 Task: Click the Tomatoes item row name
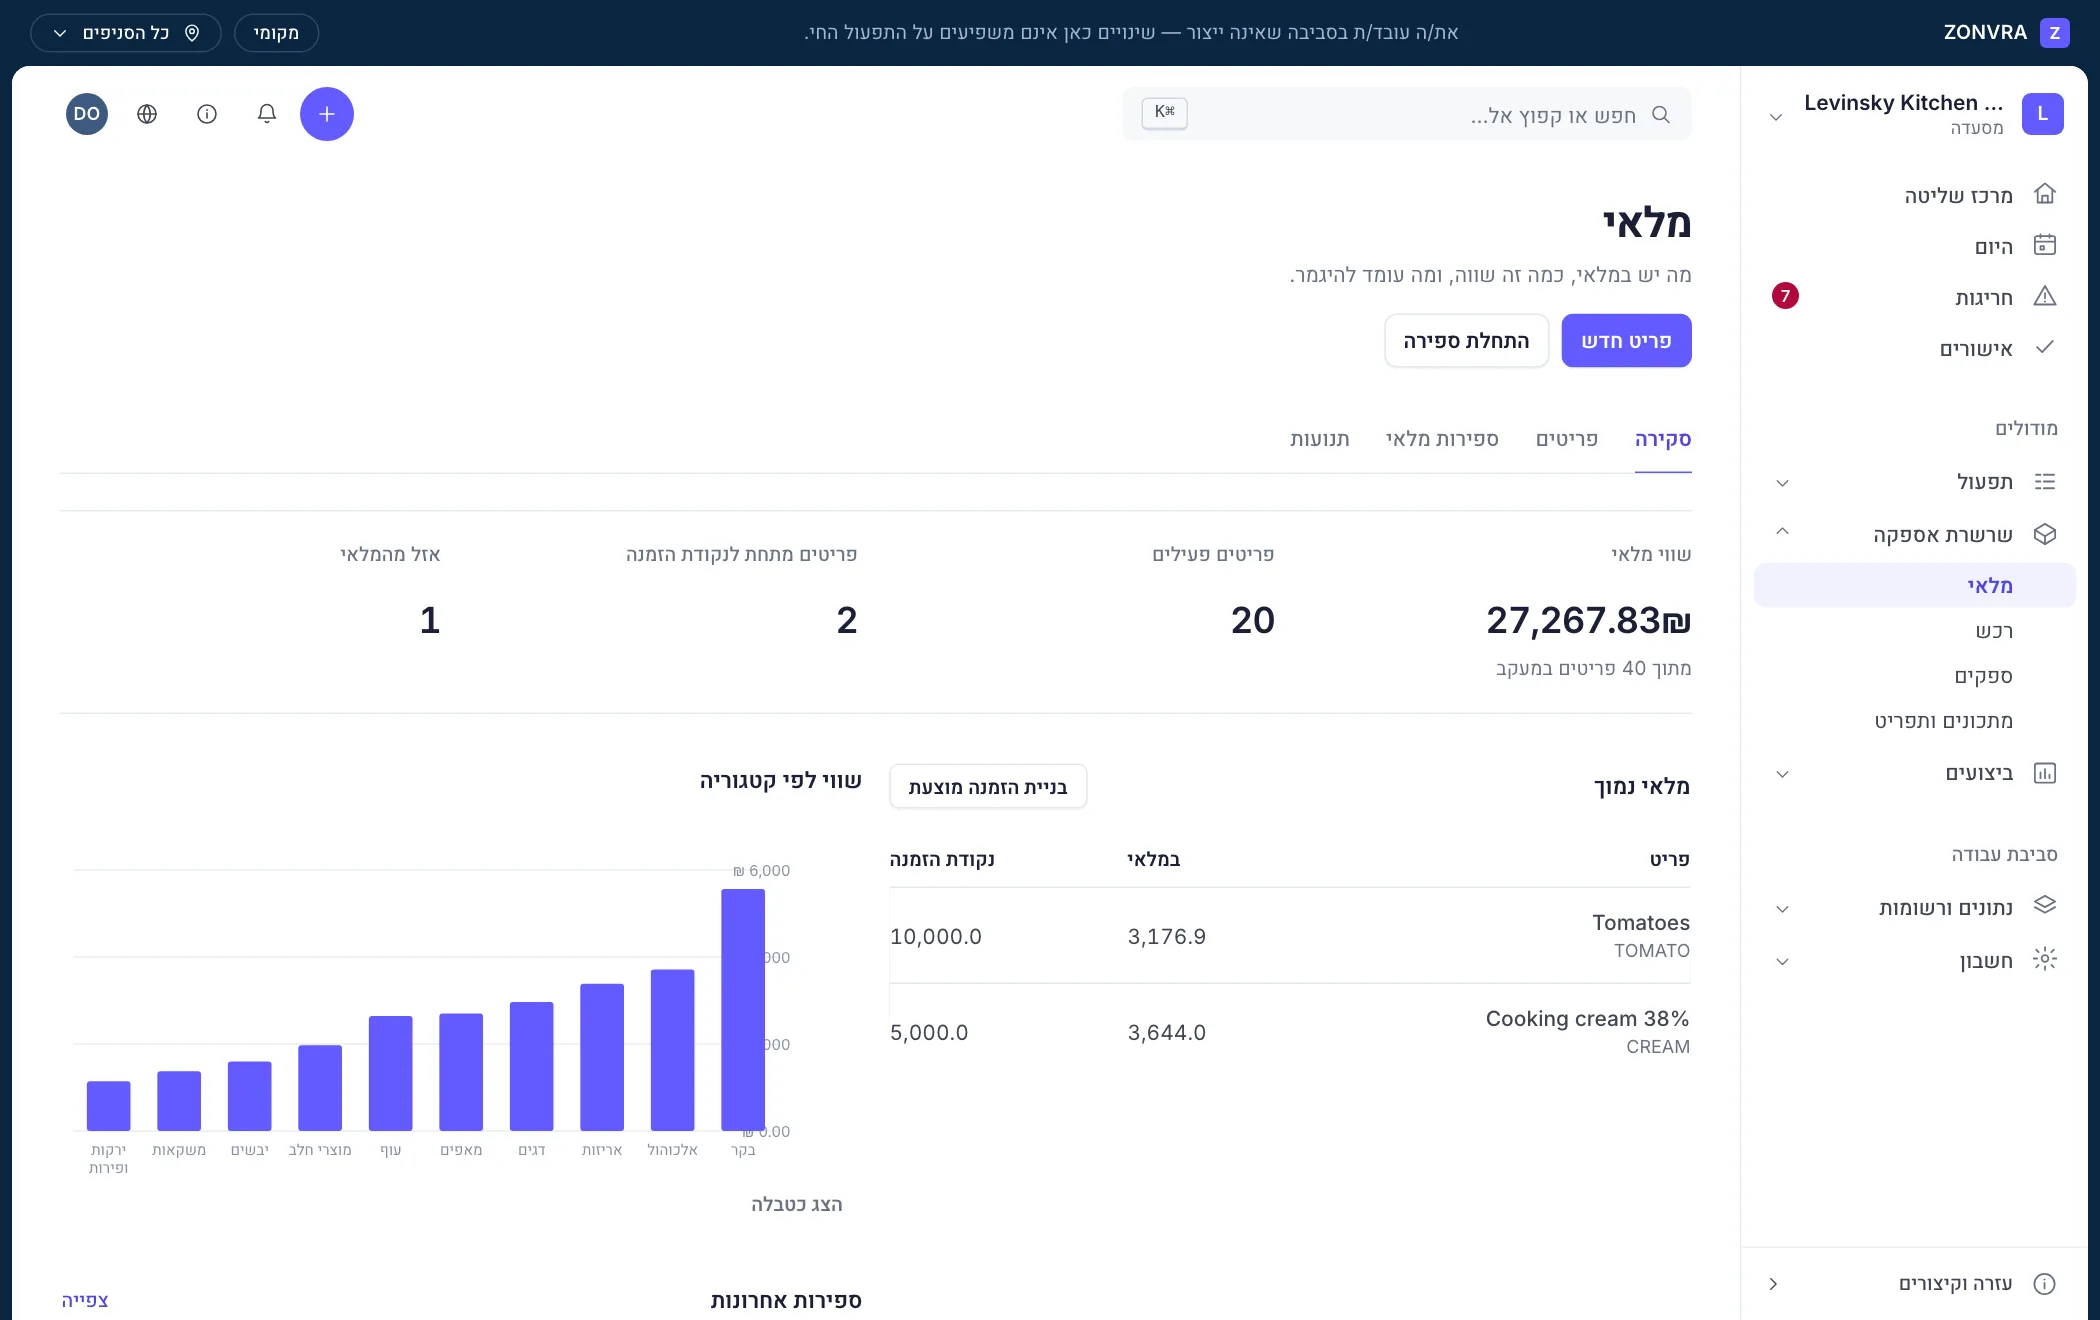pos(1641,922)
